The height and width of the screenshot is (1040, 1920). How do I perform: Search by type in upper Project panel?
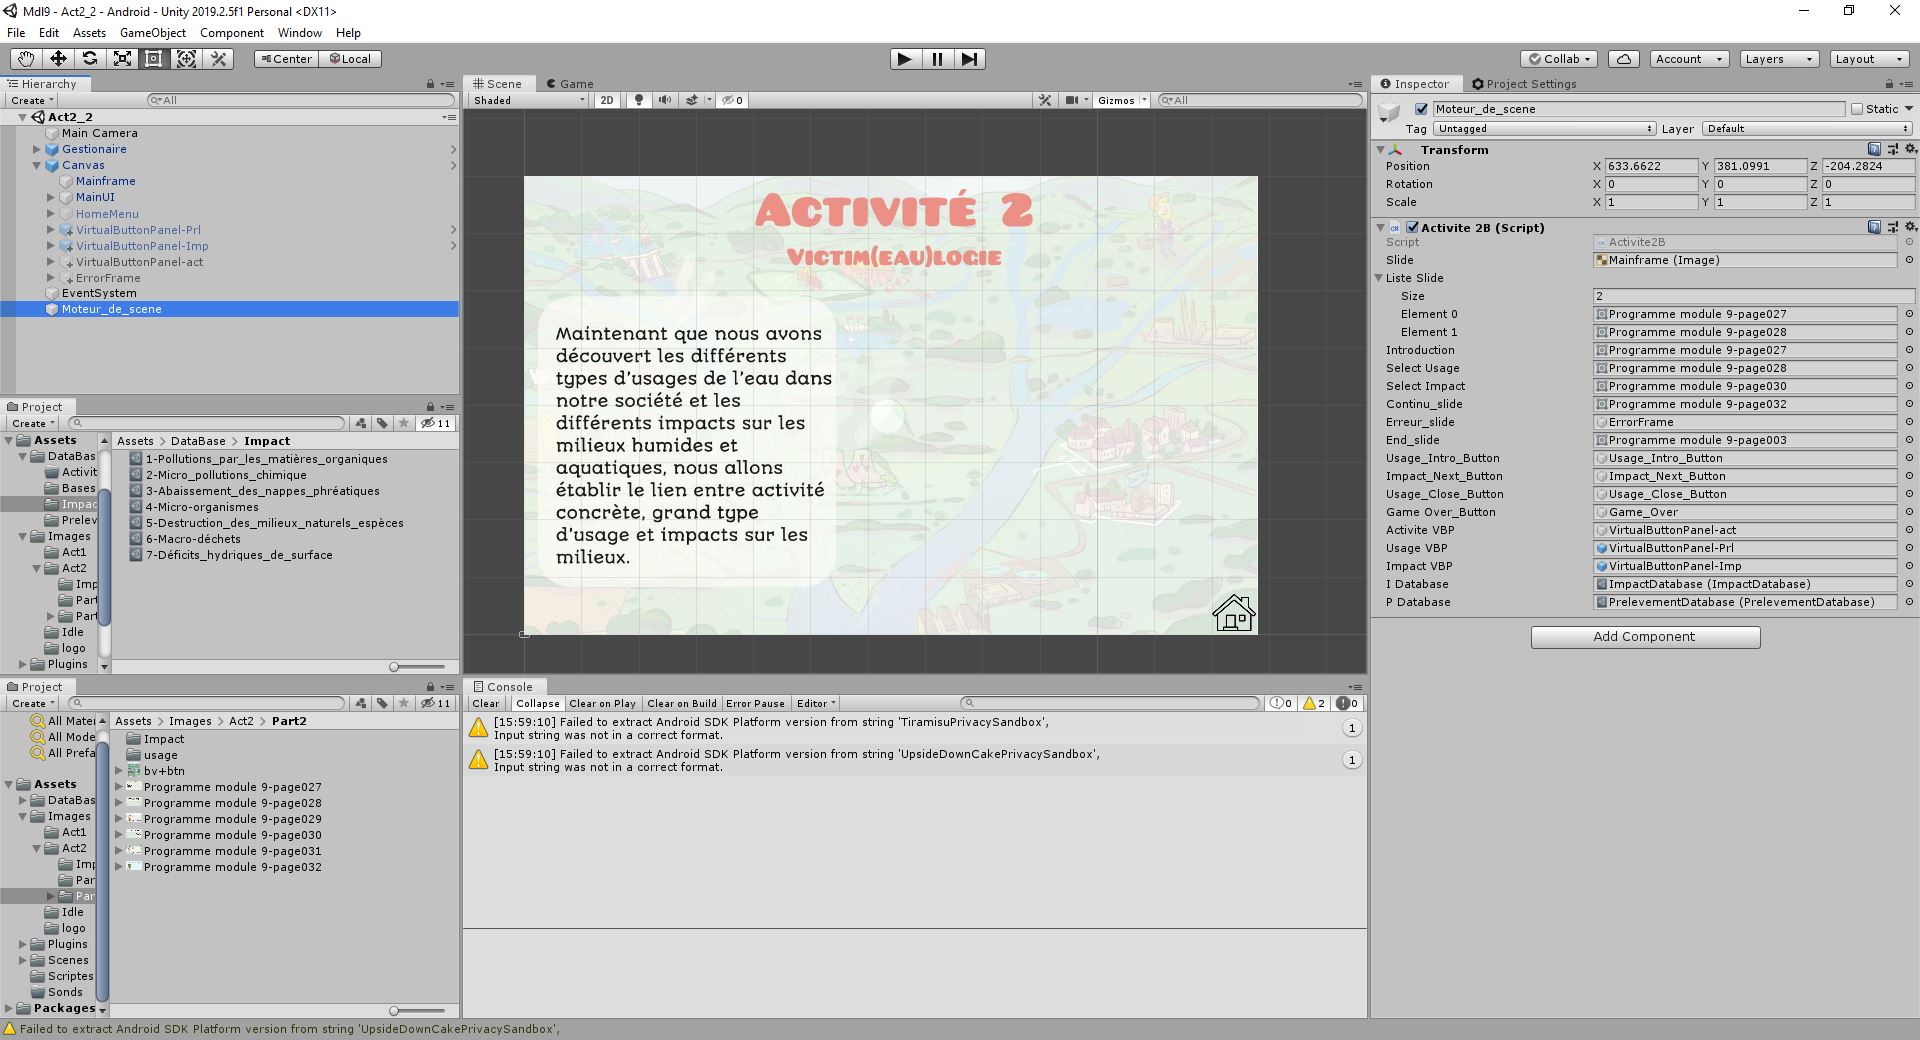[x=361, y=423]
